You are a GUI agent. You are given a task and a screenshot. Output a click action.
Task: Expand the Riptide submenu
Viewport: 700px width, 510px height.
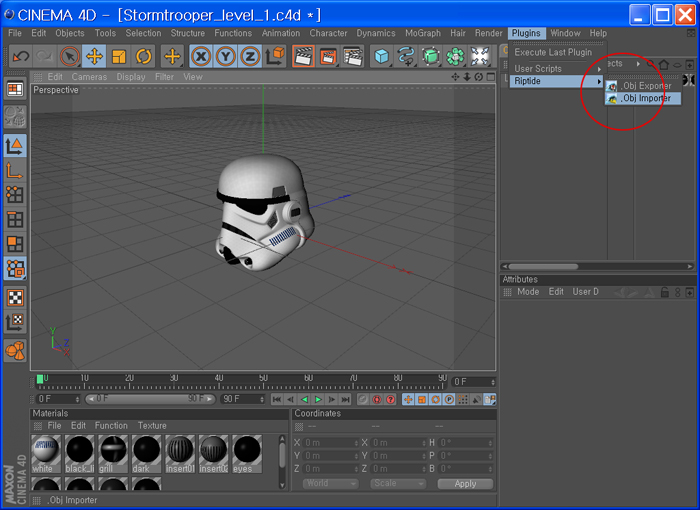pyautogui.click(x=557, y=81)
